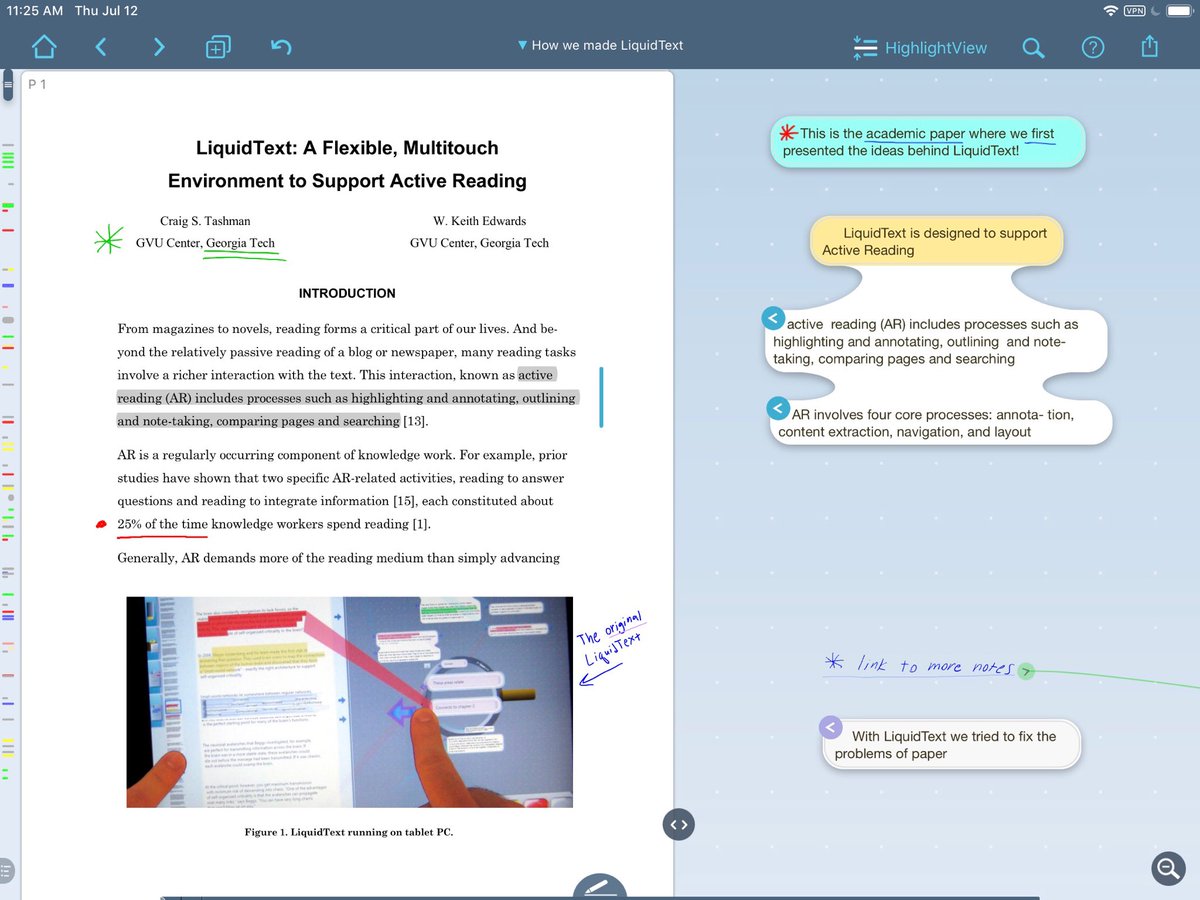Tap the back navigation arrow
Screen dimensions: 1200x900
[x=100, y=46]
